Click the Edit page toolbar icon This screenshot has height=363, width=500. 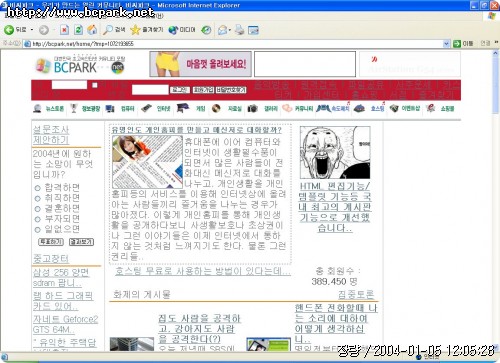(x=253, y=30)
